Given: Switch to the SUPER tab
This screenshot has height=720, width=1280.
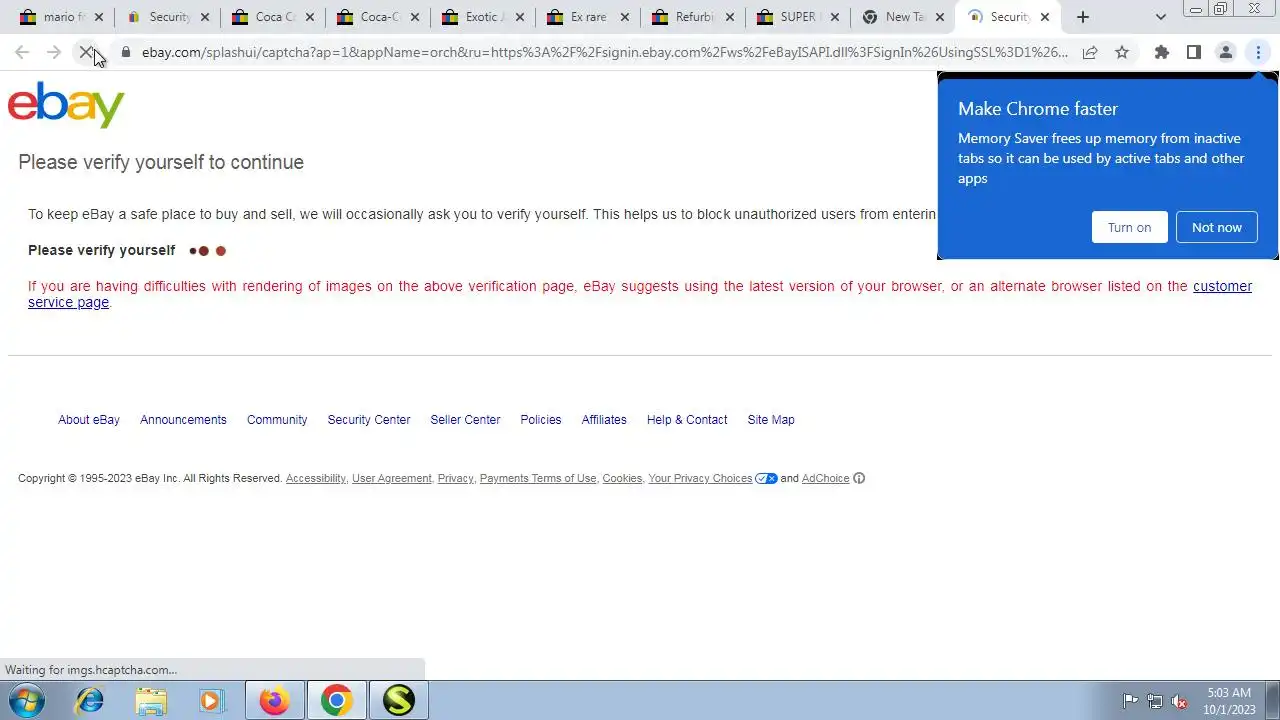Looking at the screenshot, I should click(x=798, y=17).
